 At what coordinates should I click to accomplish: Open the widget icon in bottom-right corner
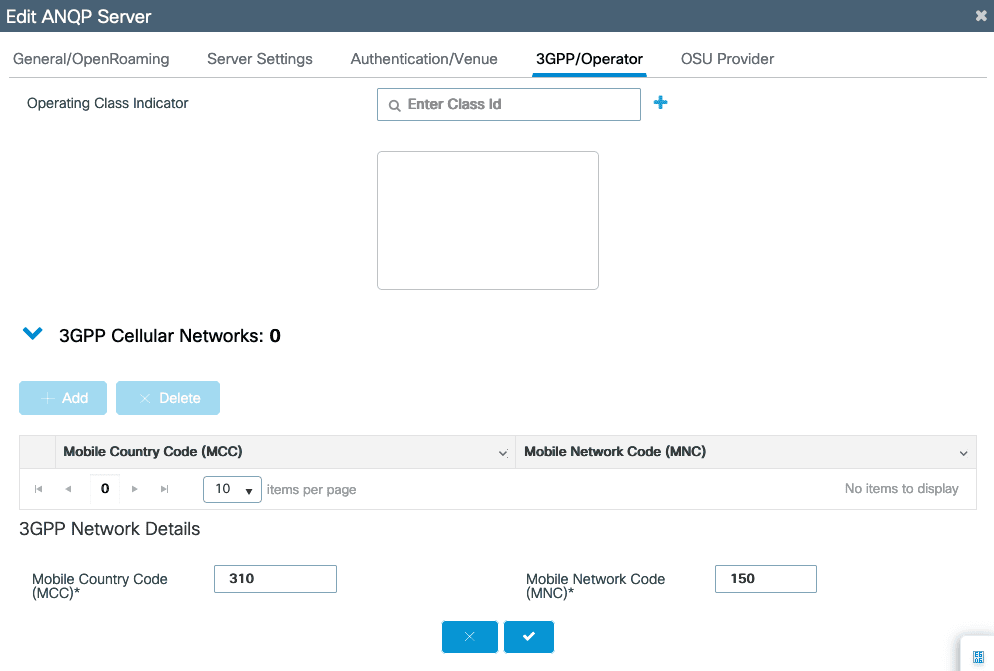click(977, 655)
